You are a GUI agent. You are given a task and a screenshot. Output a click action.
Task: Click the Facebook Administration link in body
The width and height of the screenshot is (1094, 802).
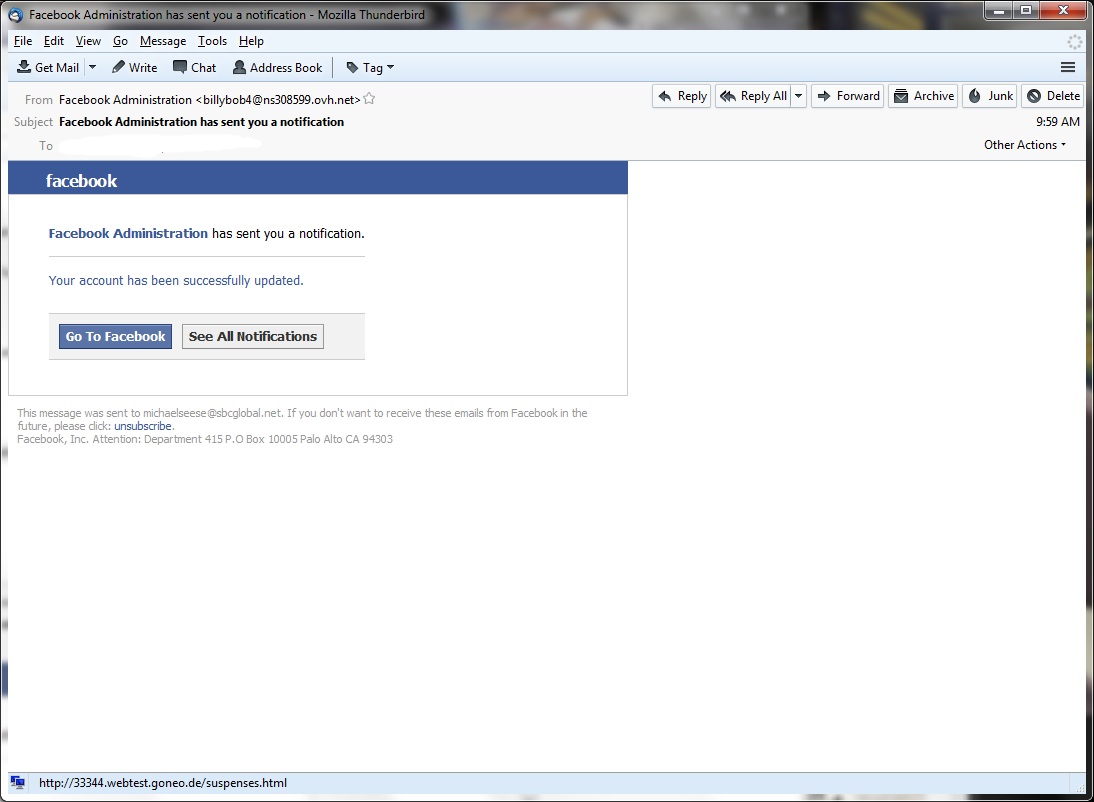[x=128, y=233]
